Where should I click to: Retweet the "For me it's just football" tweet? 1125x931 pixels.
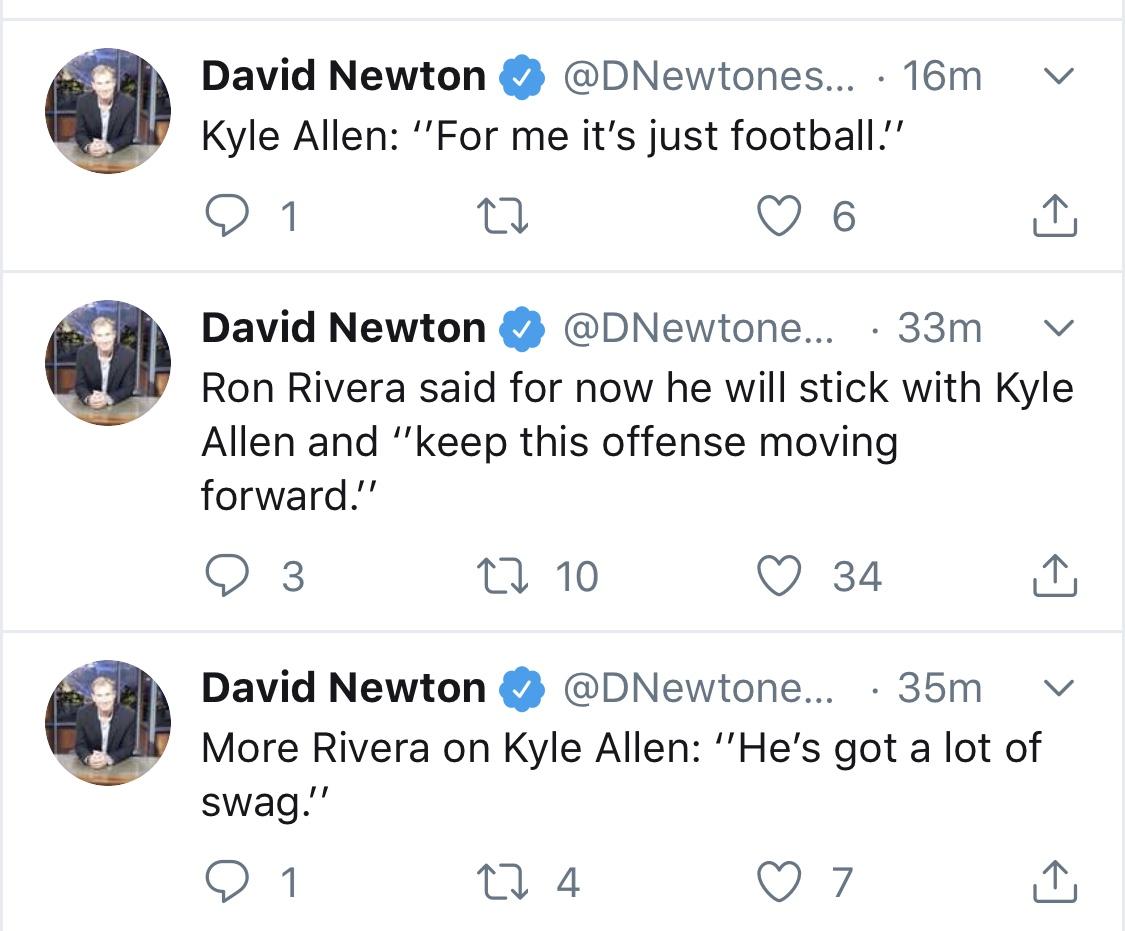click(x=503, y=217)
